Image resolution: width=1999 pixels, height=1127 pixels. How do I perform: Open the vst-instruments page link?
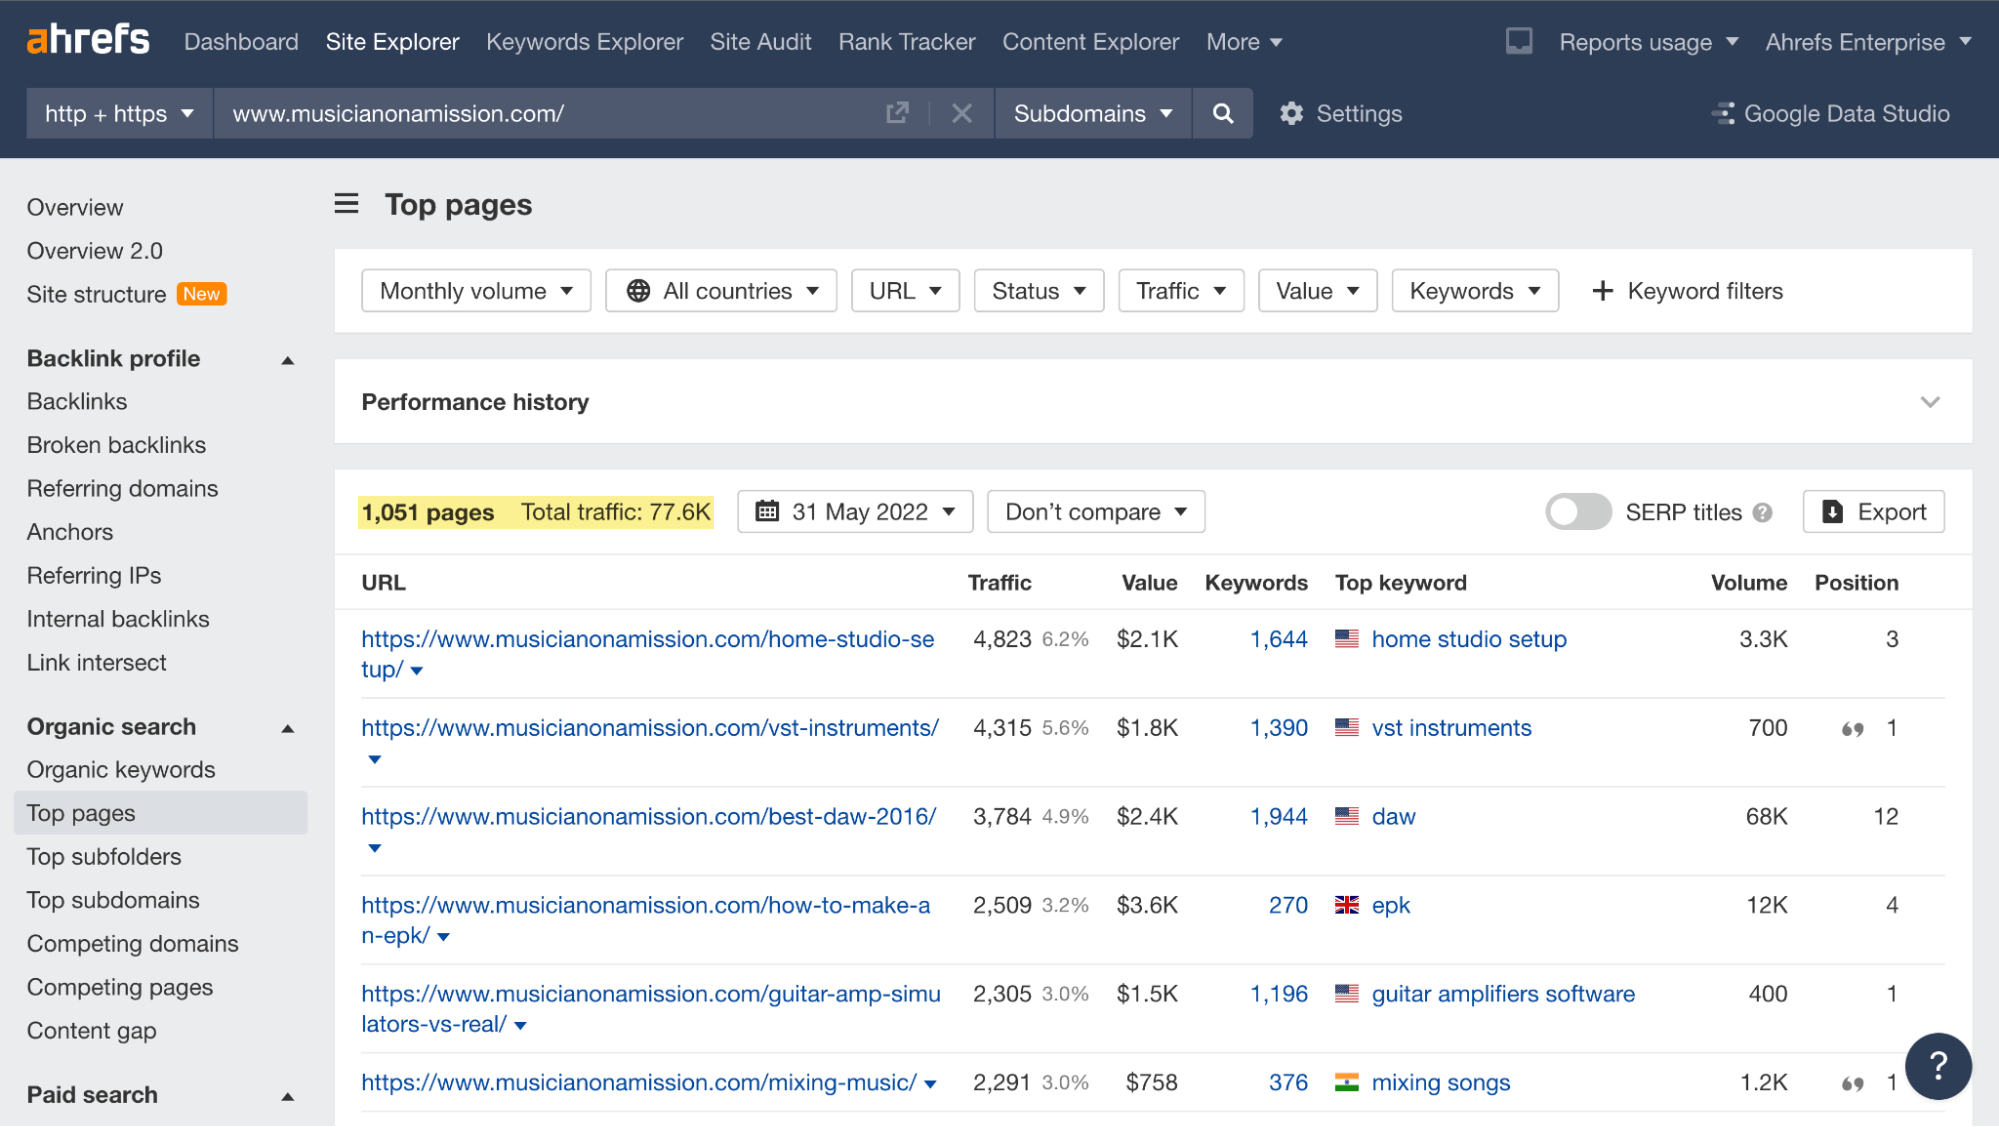tap(650, 728)
